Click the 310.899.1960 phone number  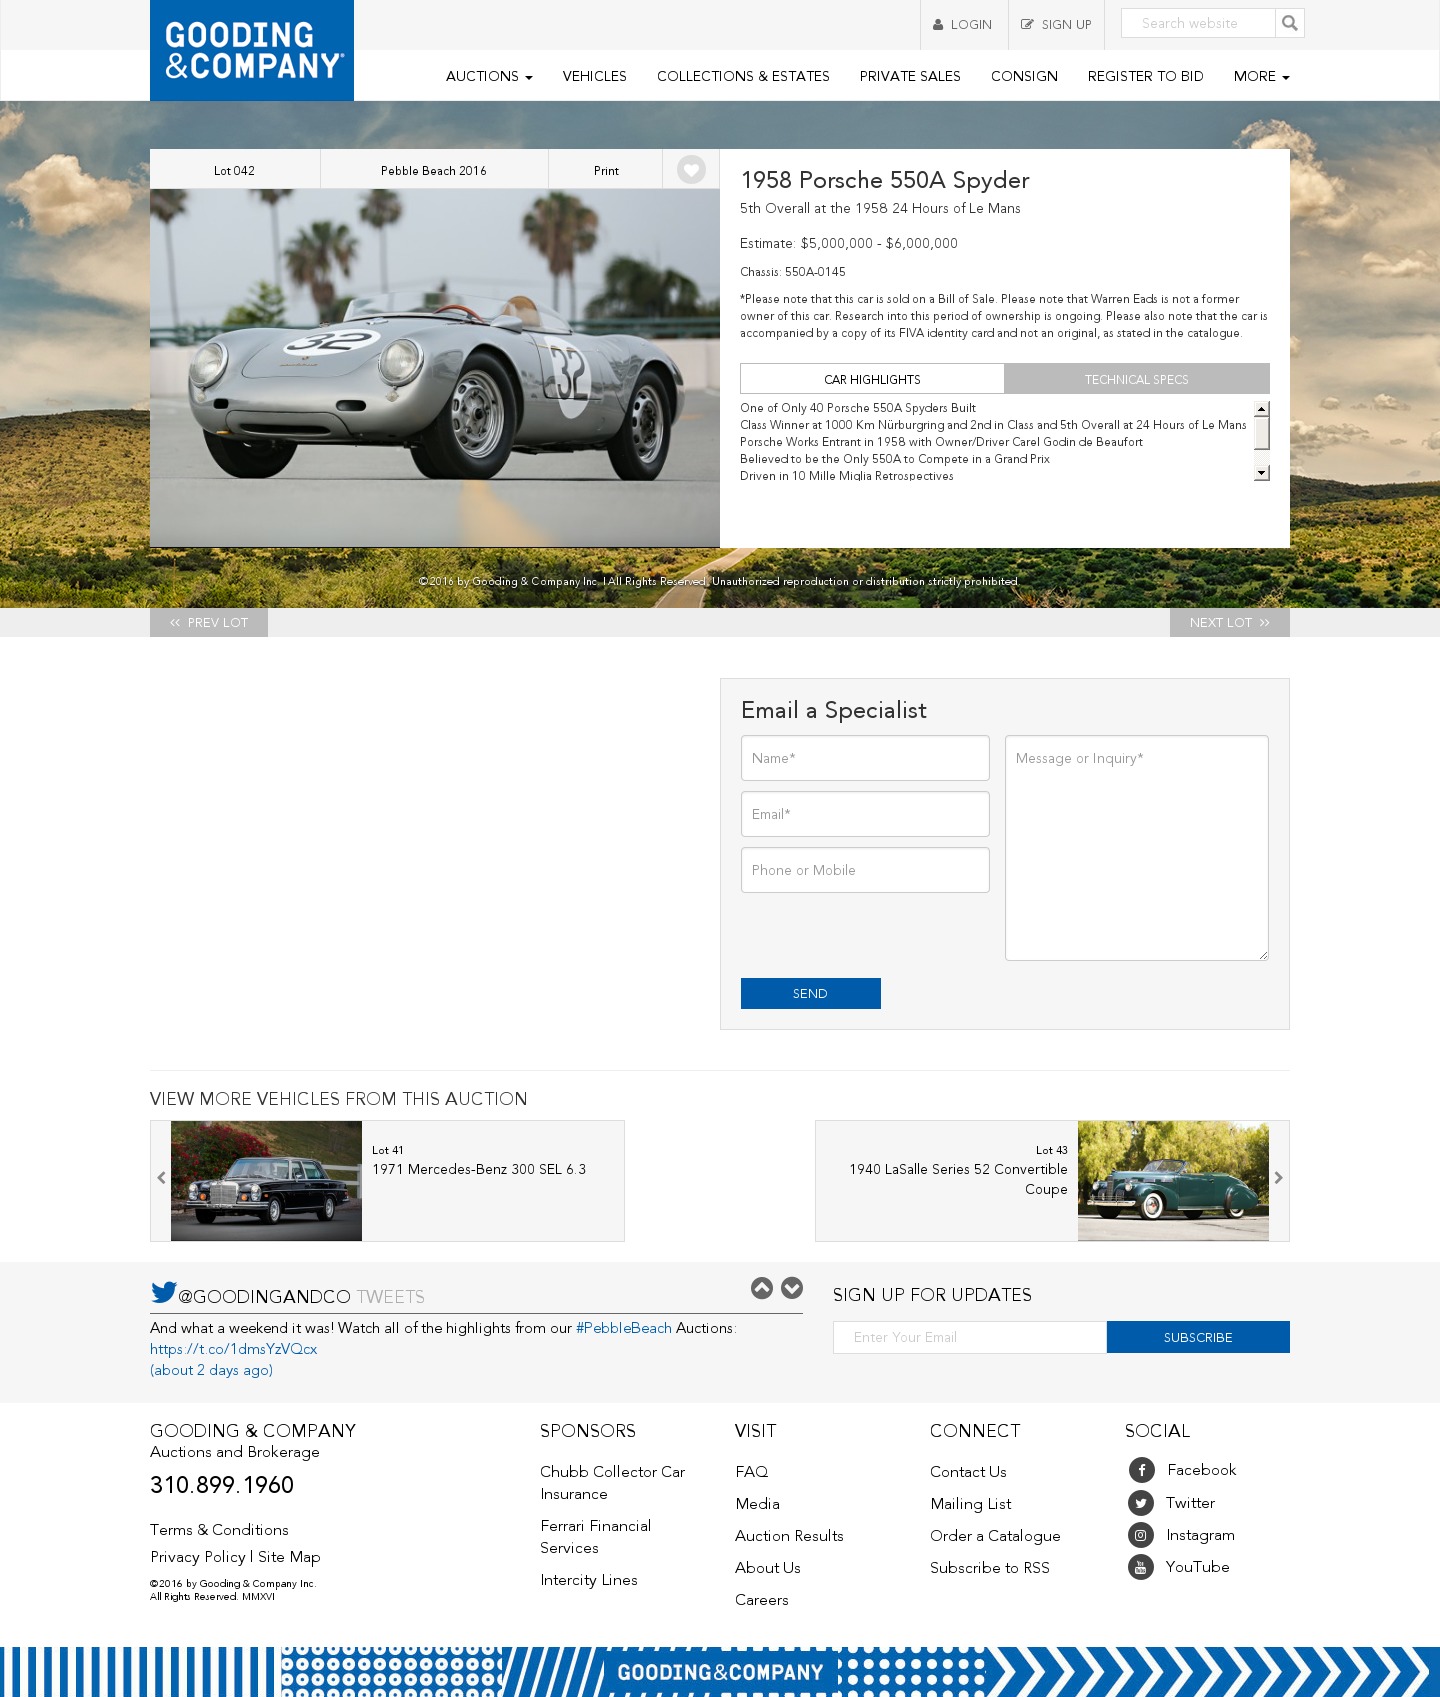click(x=222, y=1485)
